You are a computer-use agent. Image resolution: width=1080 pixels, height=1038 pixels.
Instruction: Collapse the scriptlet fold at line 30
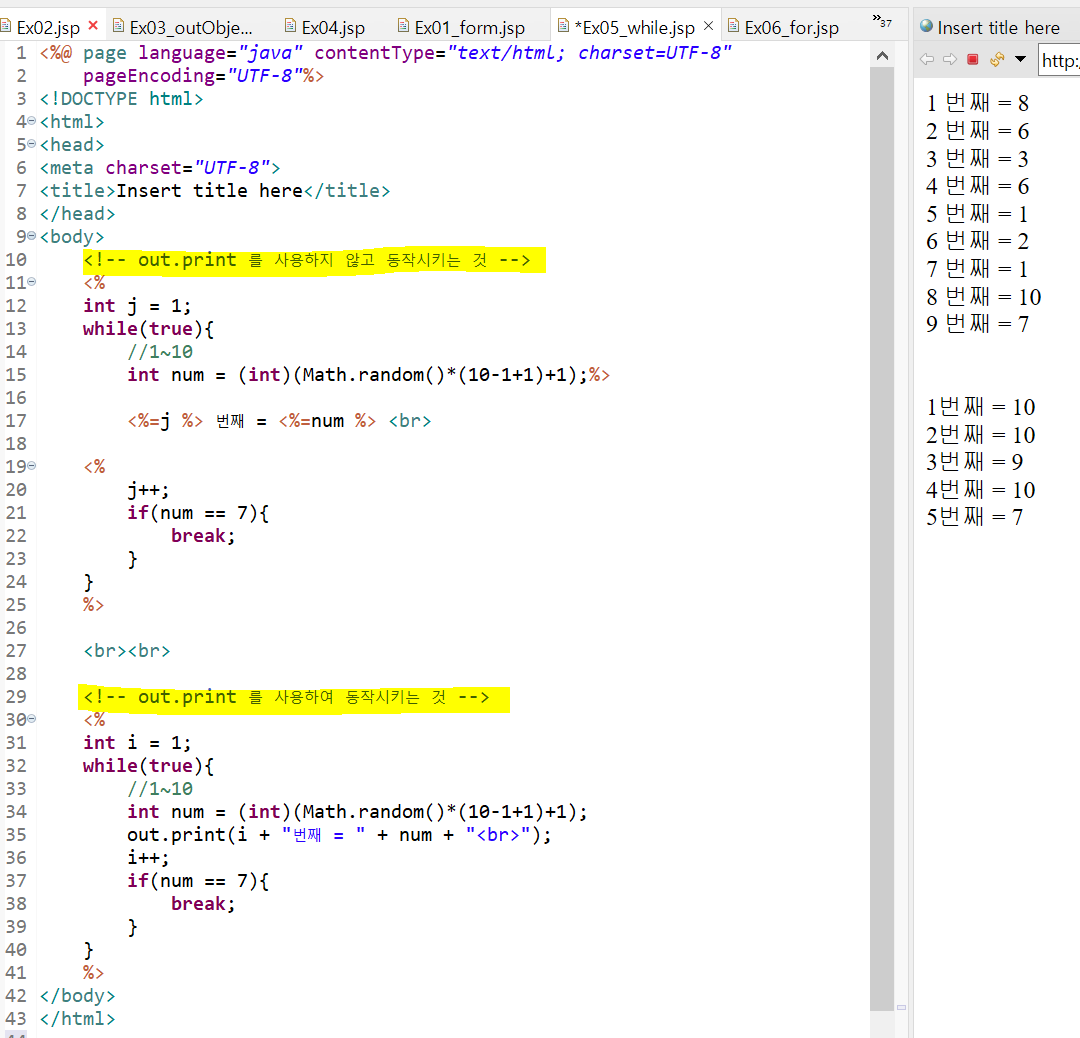click(x=32, y=719)
